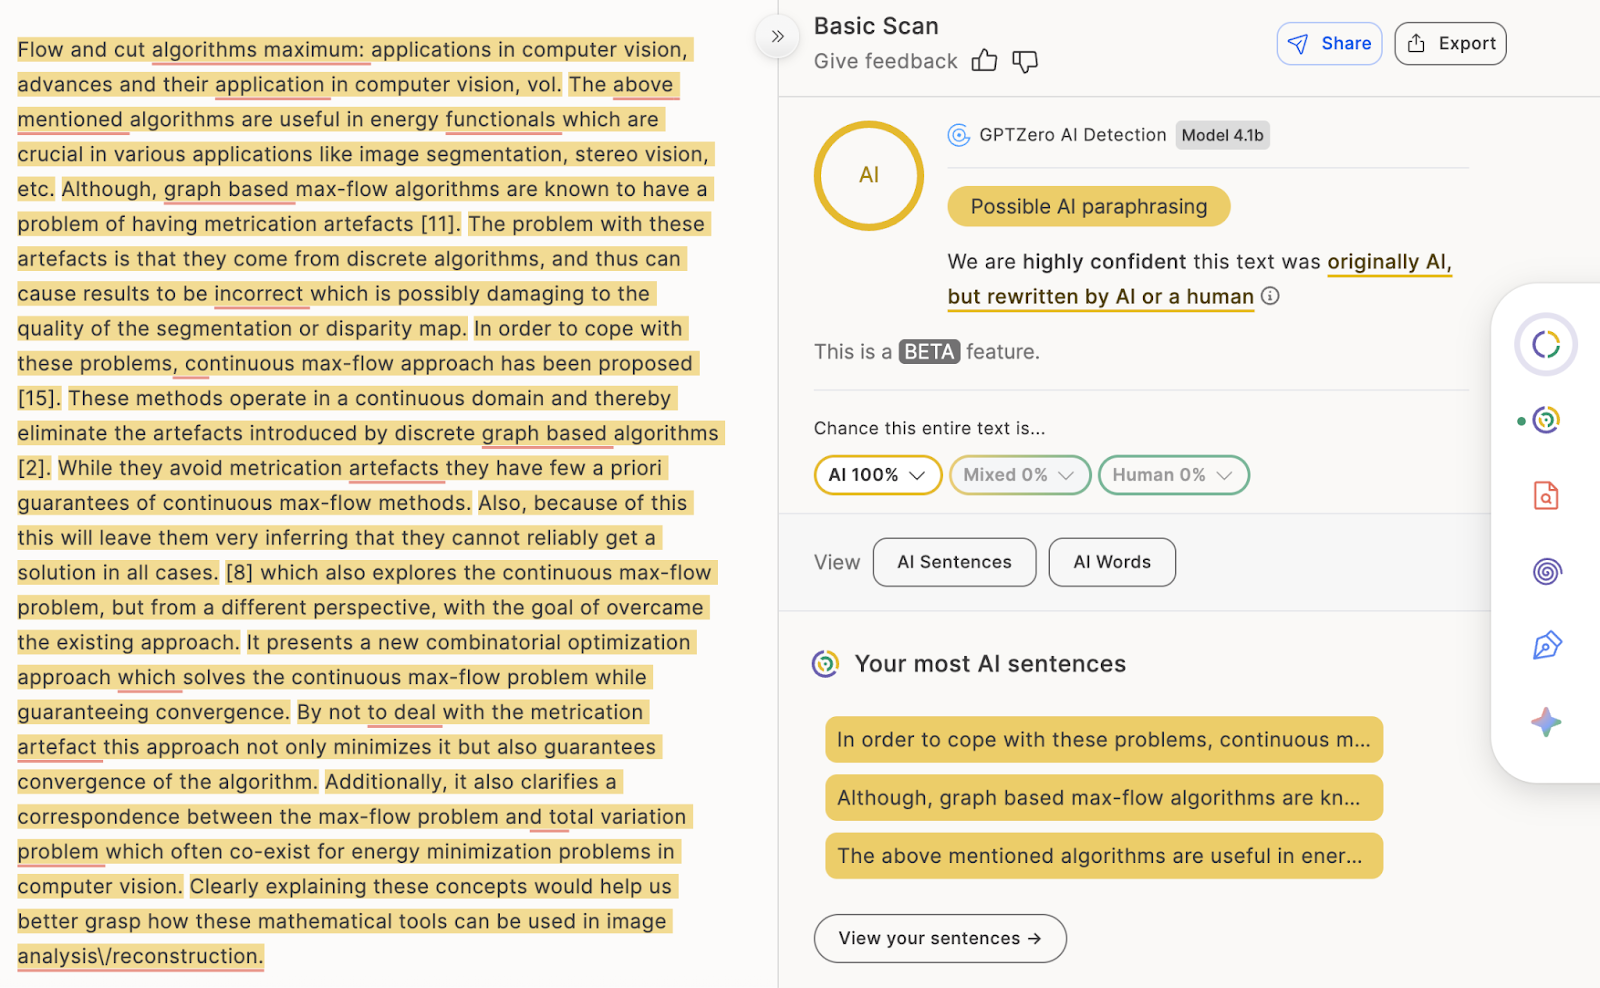Screen dimensions: 1600x988
Task: Click the thumbs down feedback icon
Action: pos(1025,61)
